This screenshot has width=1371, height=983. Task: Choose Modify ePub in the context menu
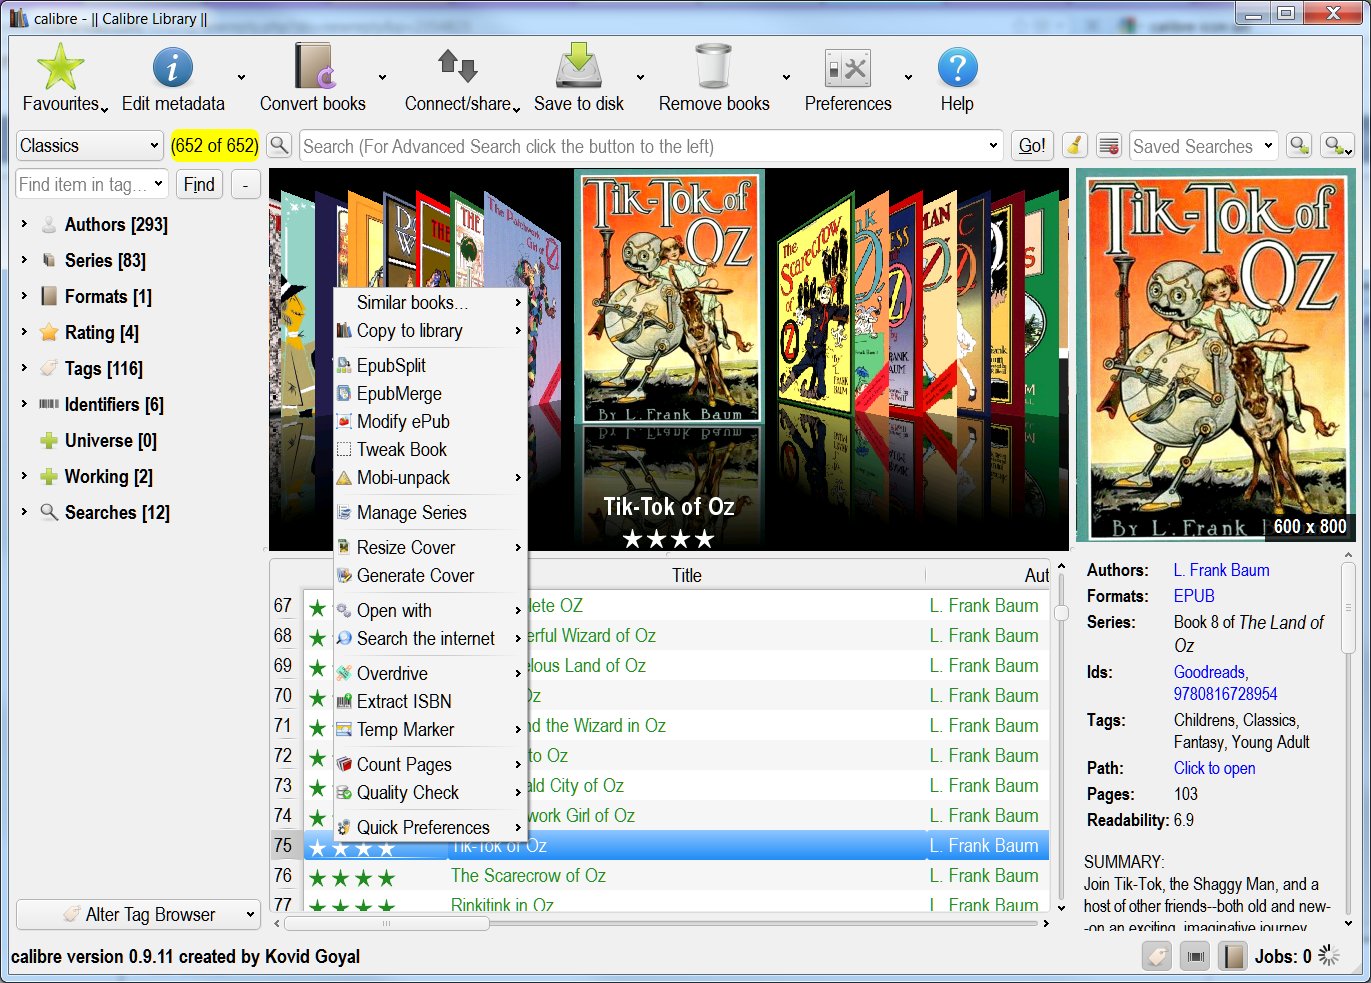430,422
